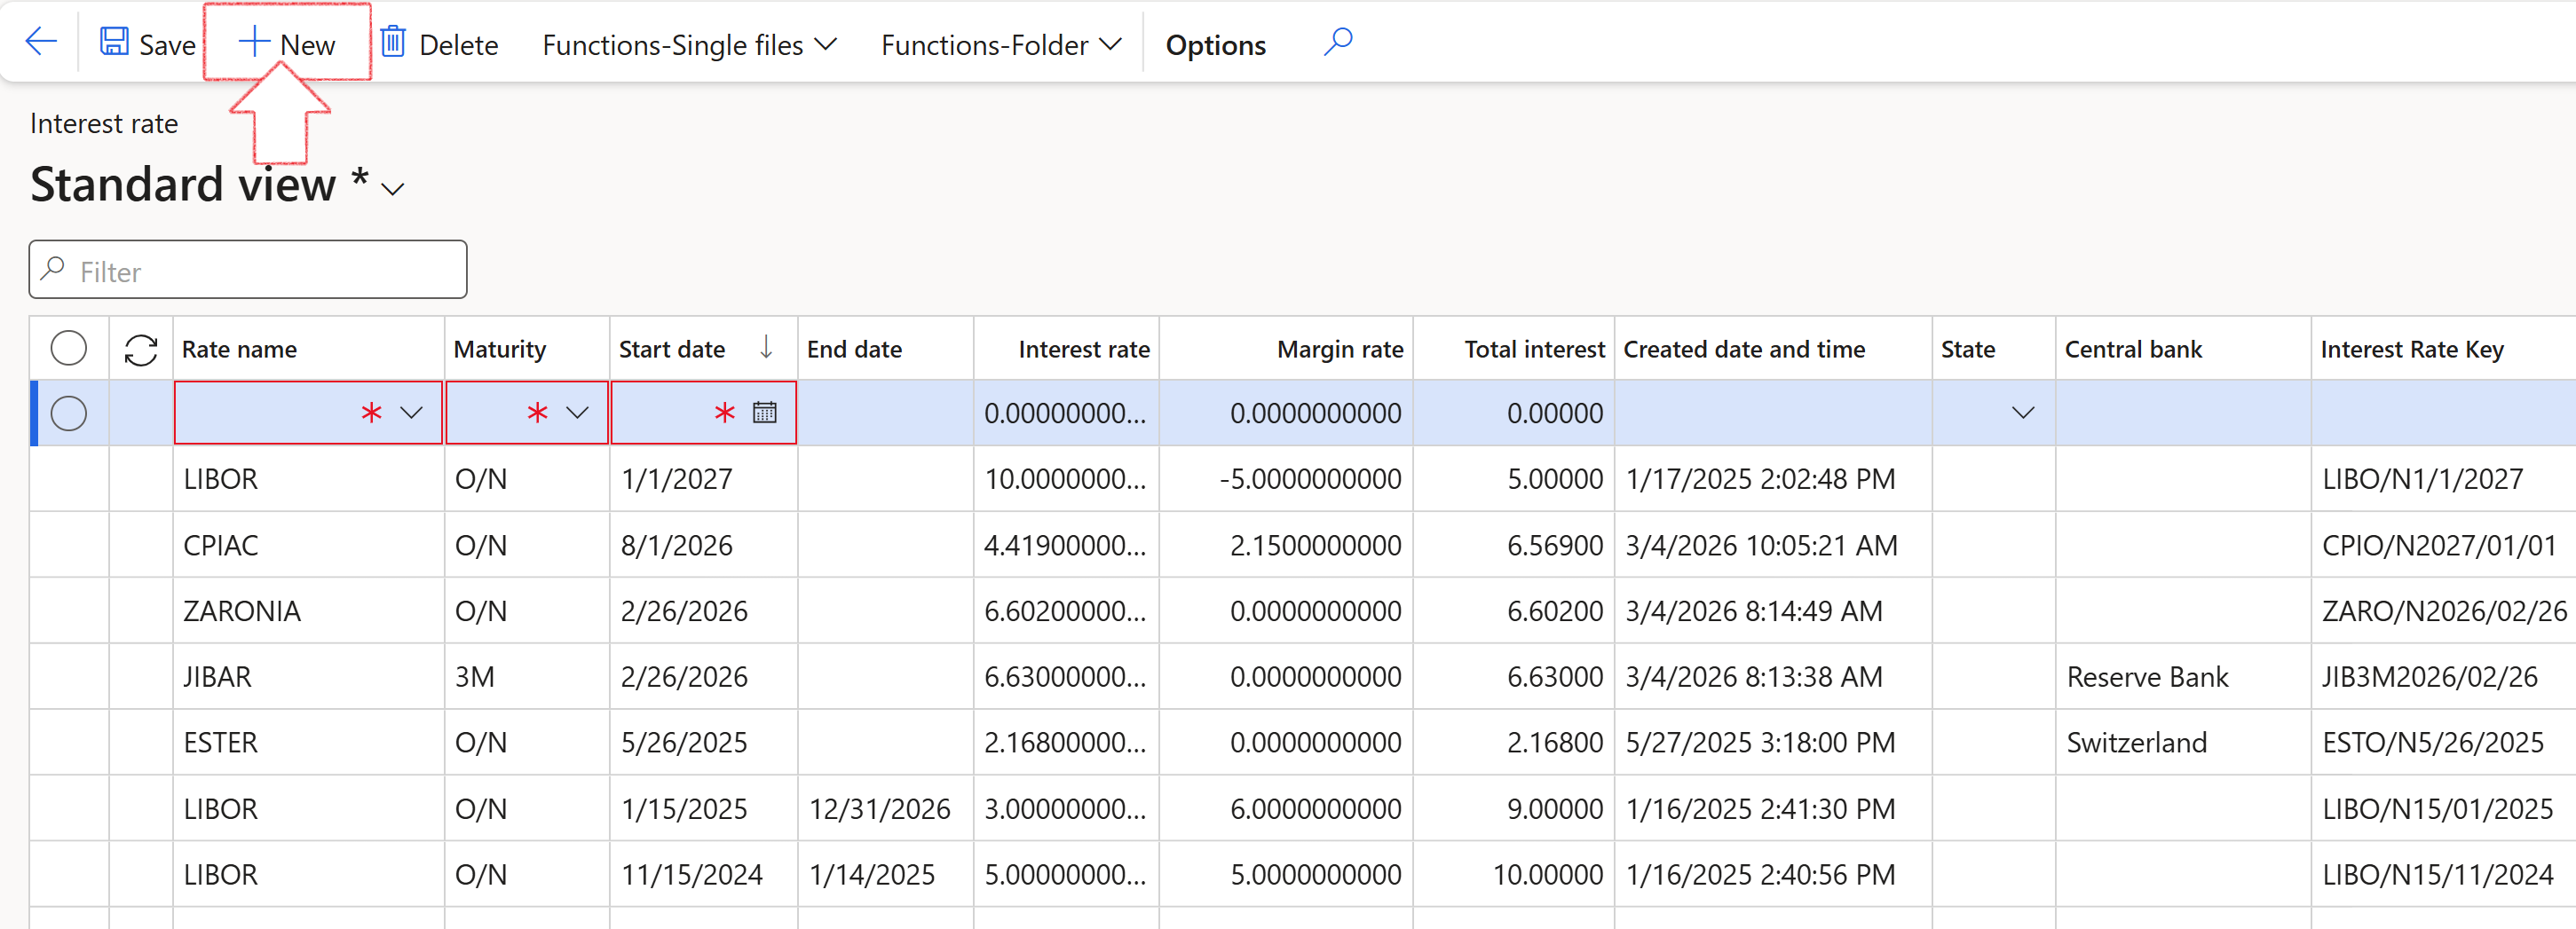2576x929 pixels.
Task: Click the Save disk icon
Action: tap(114, 42)
